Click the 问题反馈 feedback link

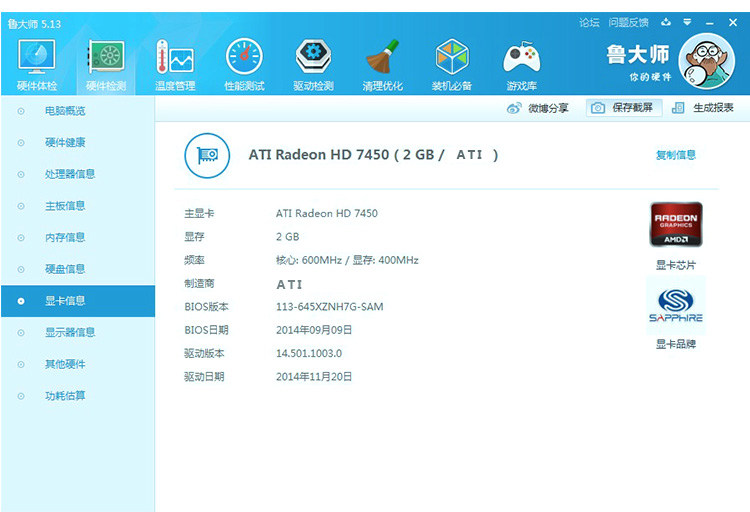[629, 22]
